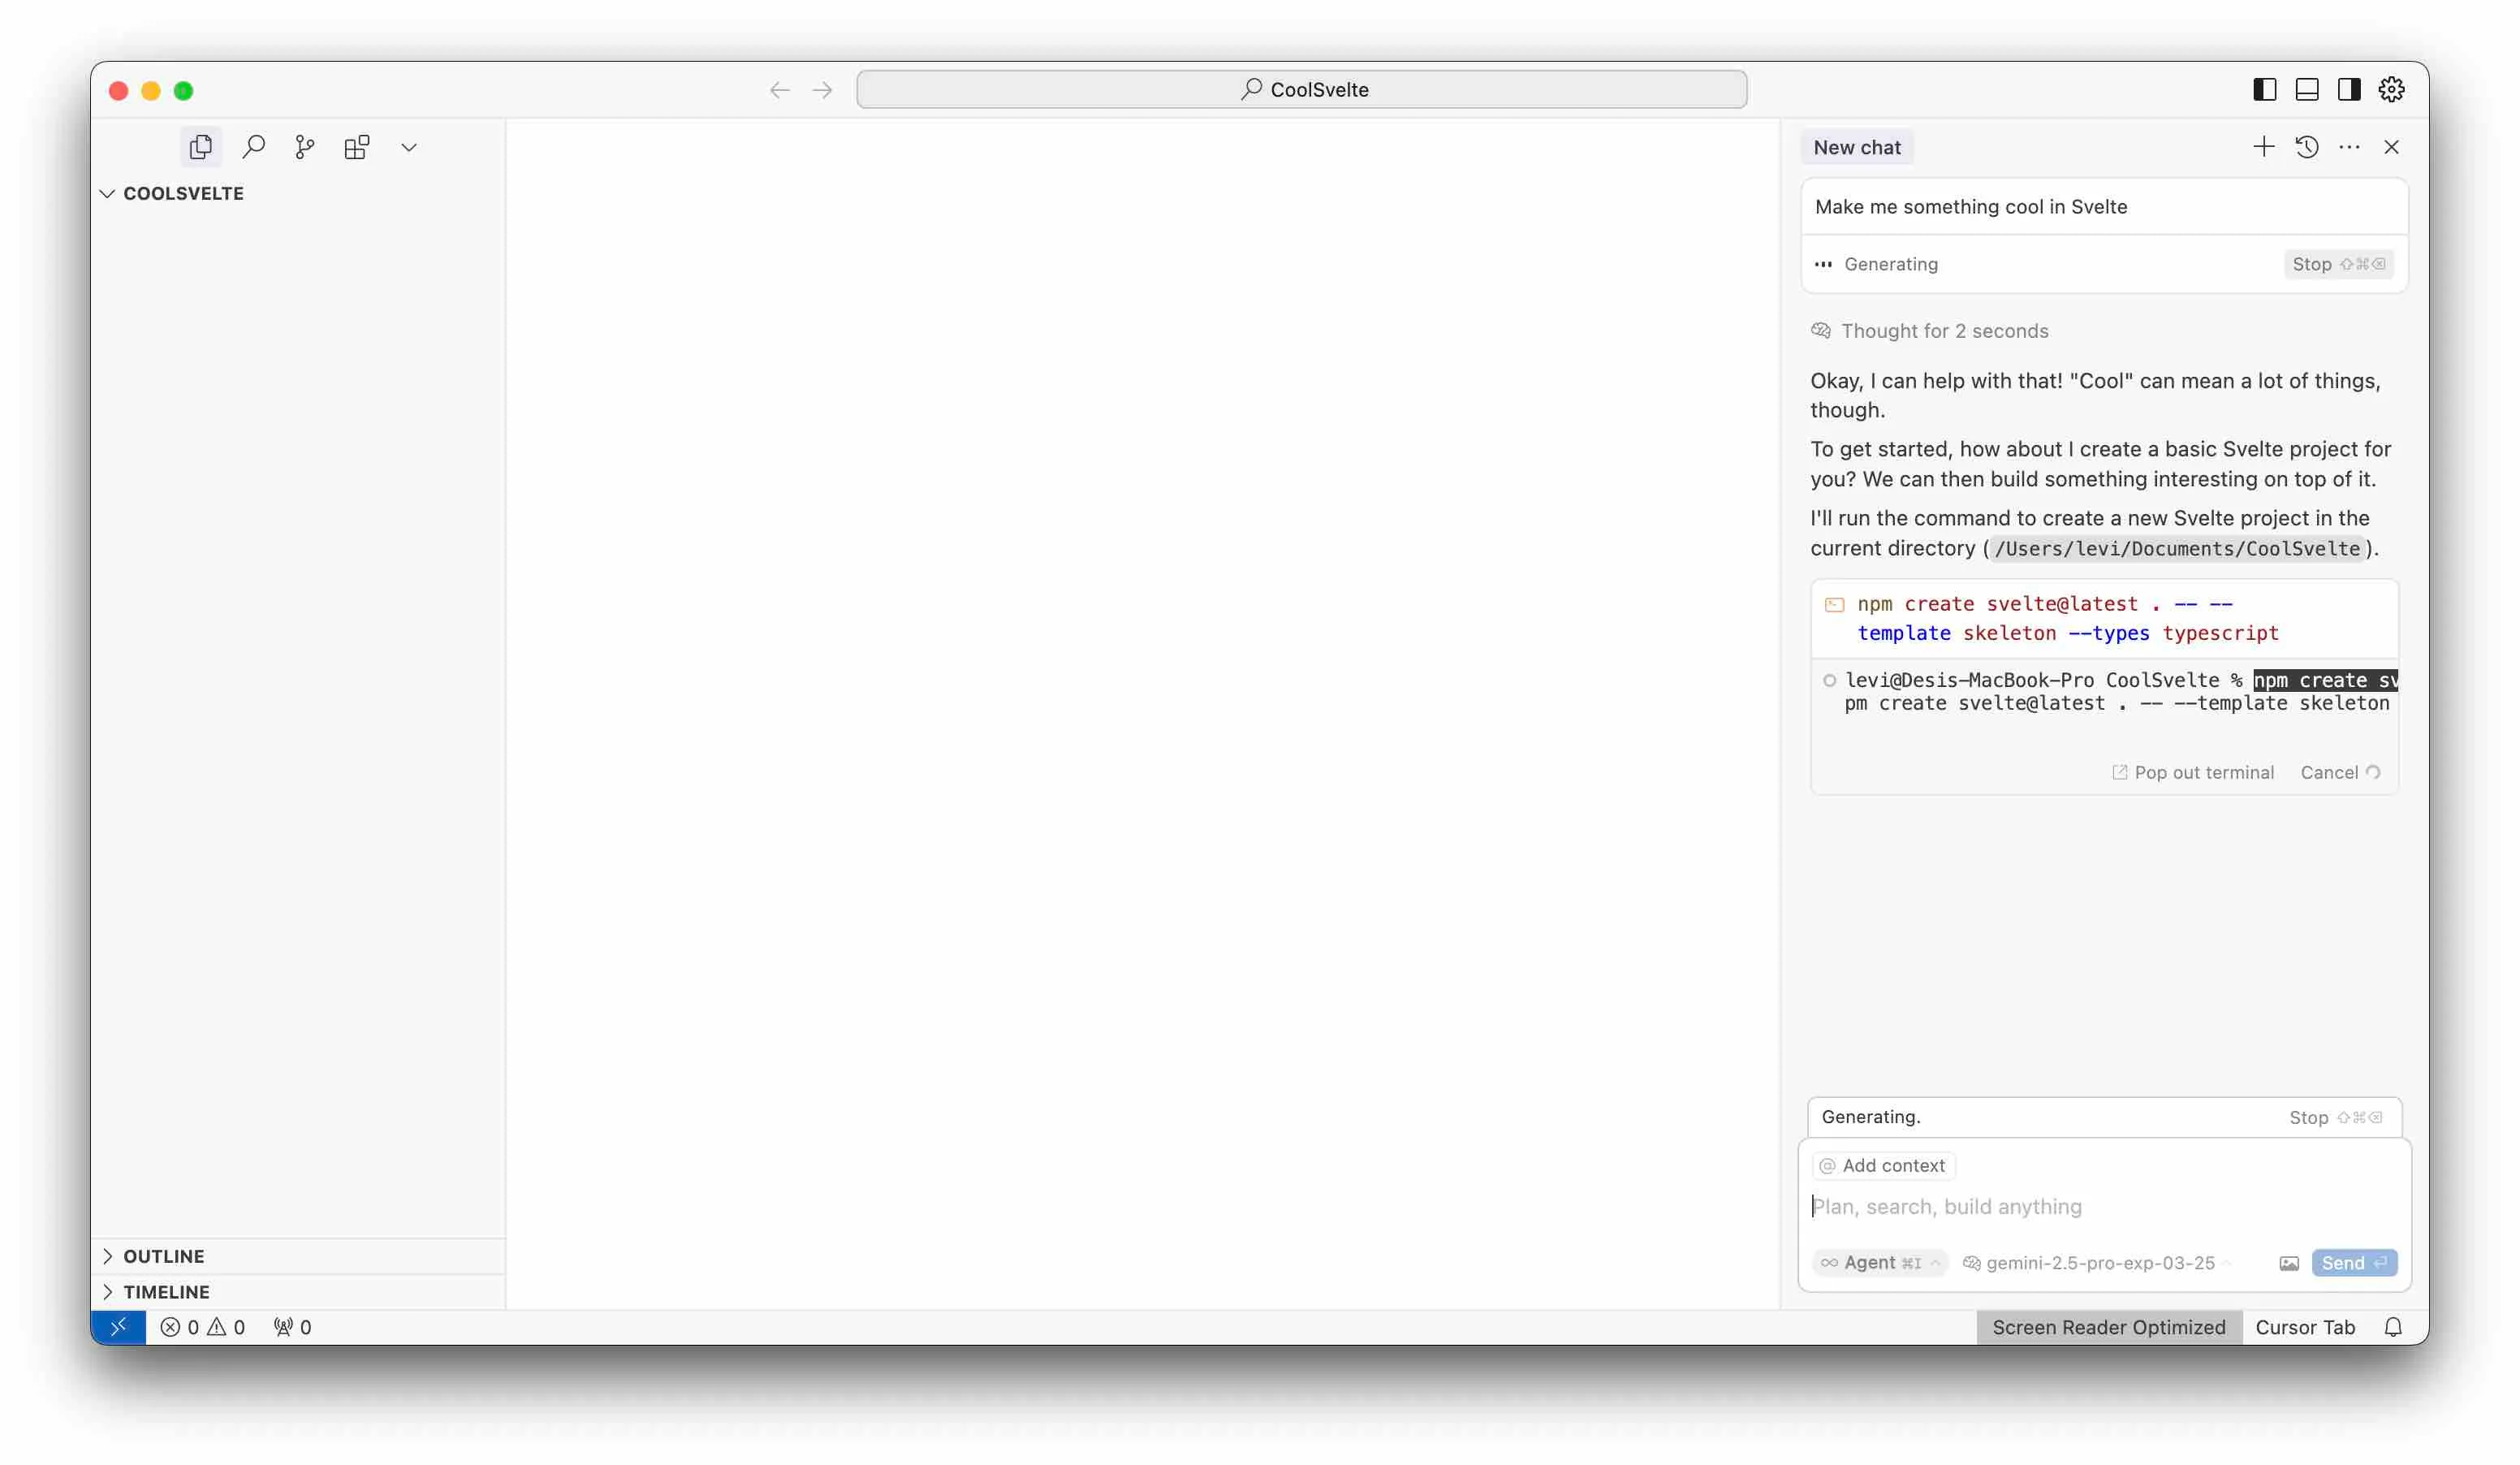Cancel the running terminal command
This screenshot has width=2520, height=1465.
(x=2332, y=771)
